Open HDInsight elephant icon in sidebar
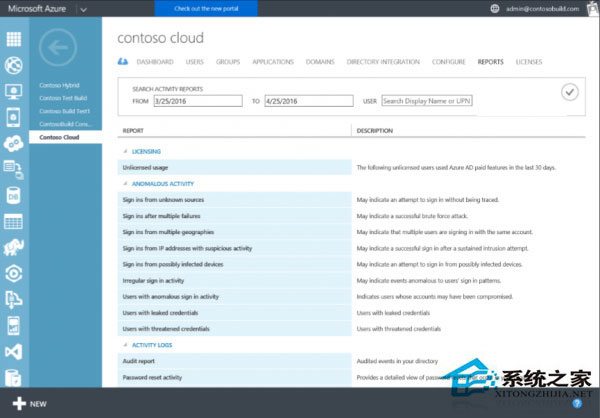The image size is (600, 418). (x=14, y=248)
